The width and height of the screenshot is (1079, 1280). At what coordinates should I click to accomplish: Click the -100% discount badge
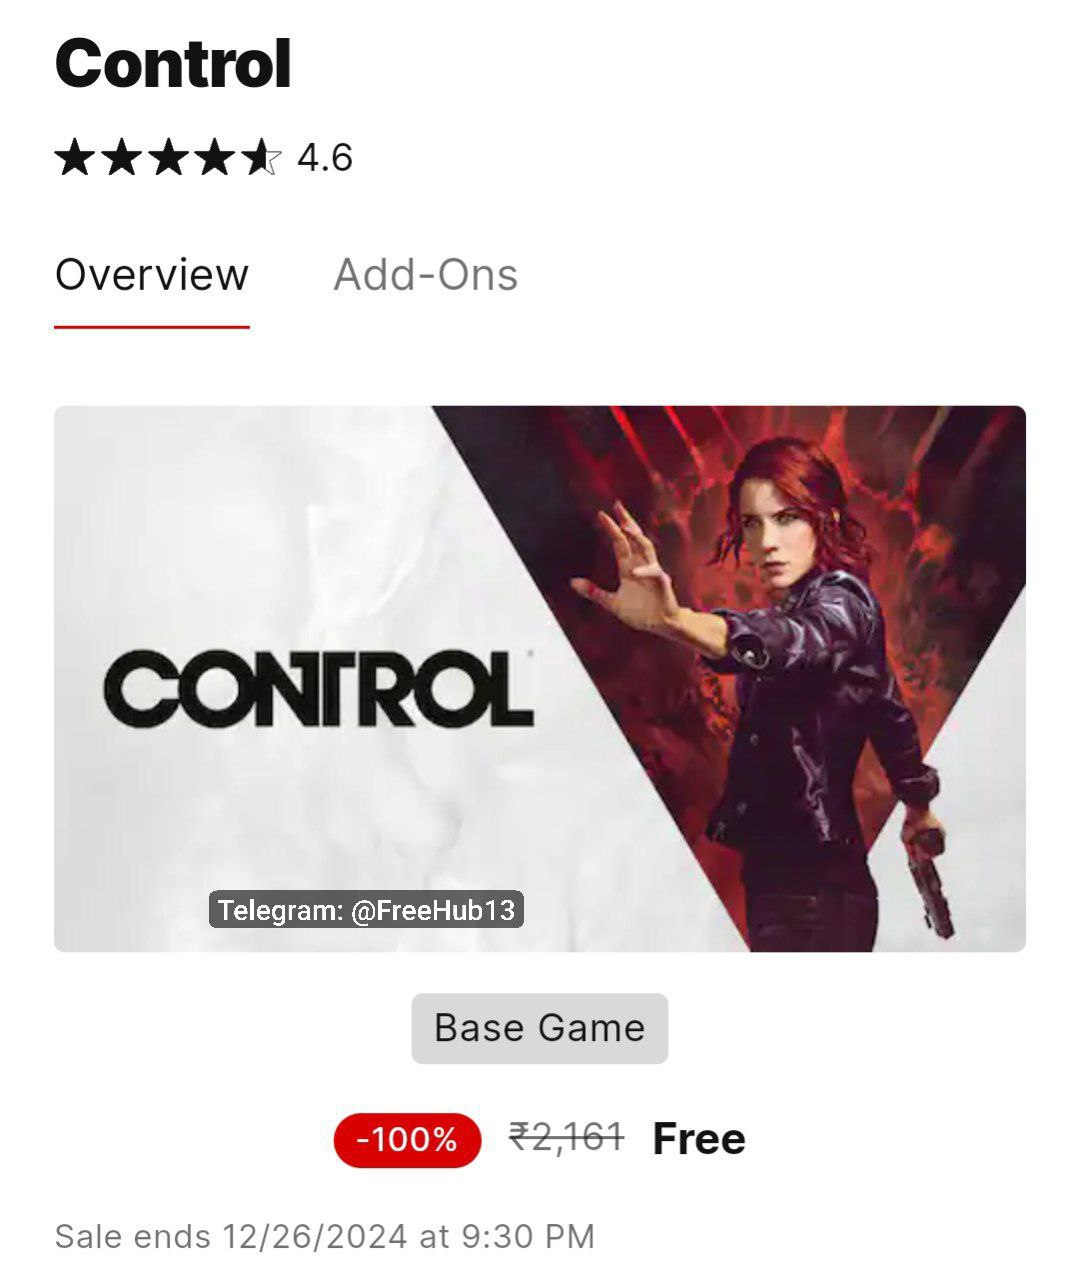[407, 1139]
